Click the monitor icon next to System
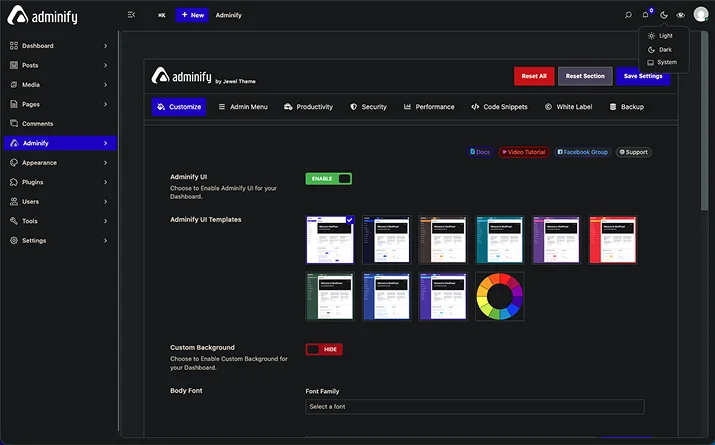The width and height of the screenshot is (715, 445). coord(651,62)
